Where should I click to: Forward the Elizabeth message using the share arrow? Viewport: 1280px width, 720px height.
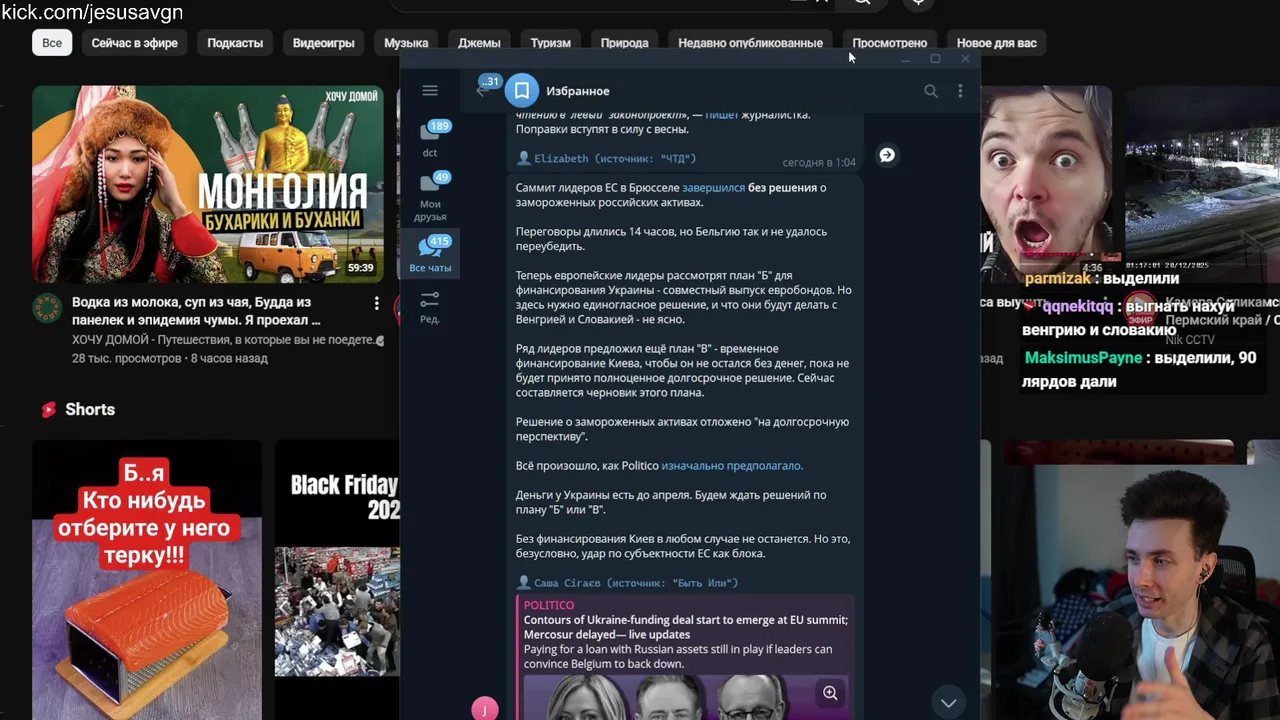click(x=887, y=155)
